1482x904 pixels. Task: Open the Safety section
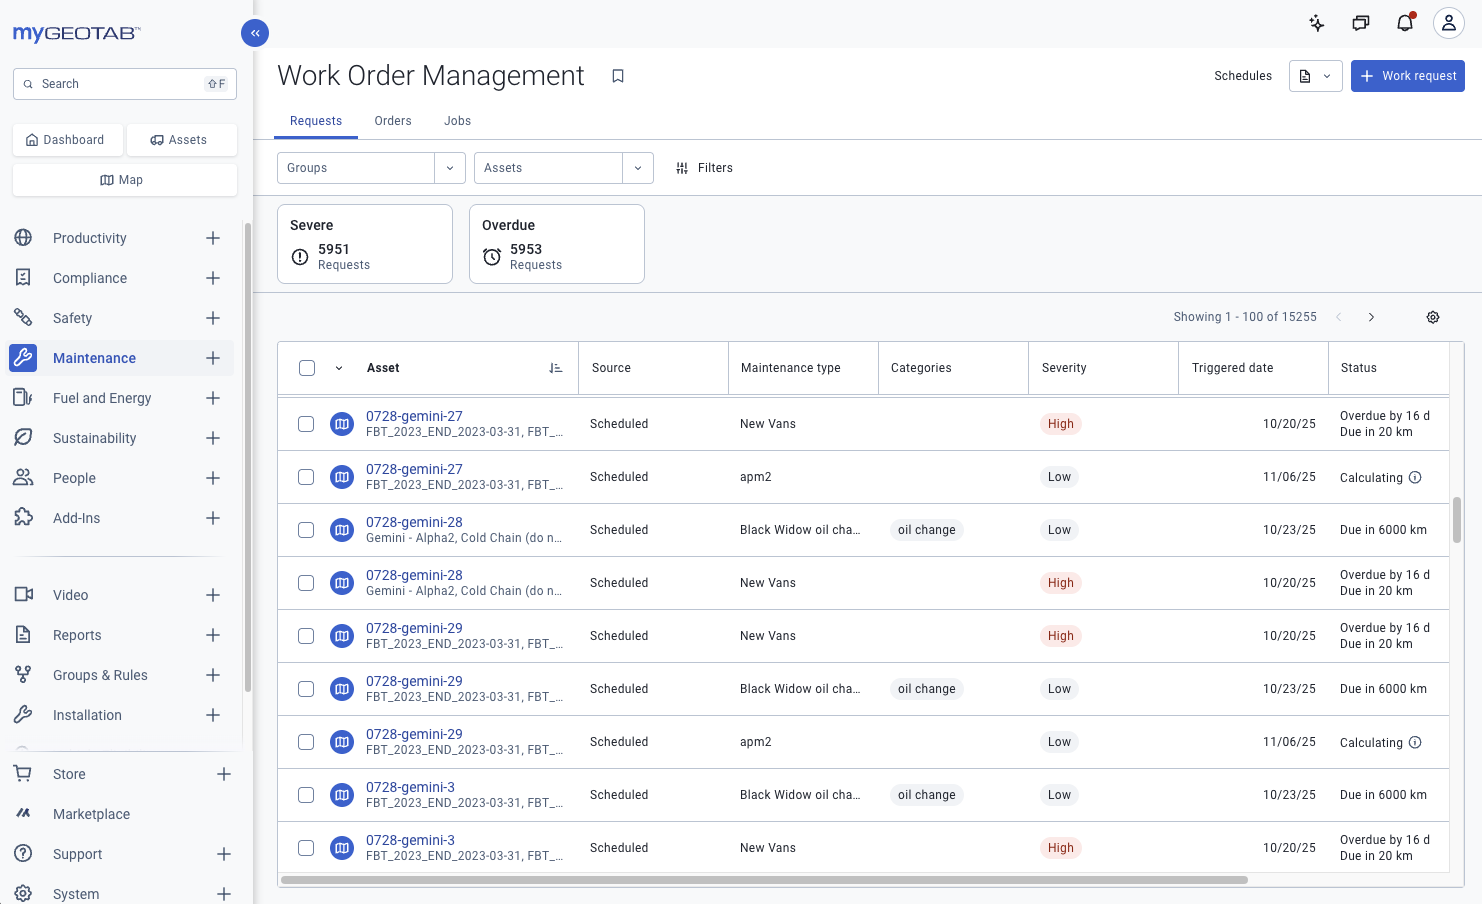click(x=72, y=317)
